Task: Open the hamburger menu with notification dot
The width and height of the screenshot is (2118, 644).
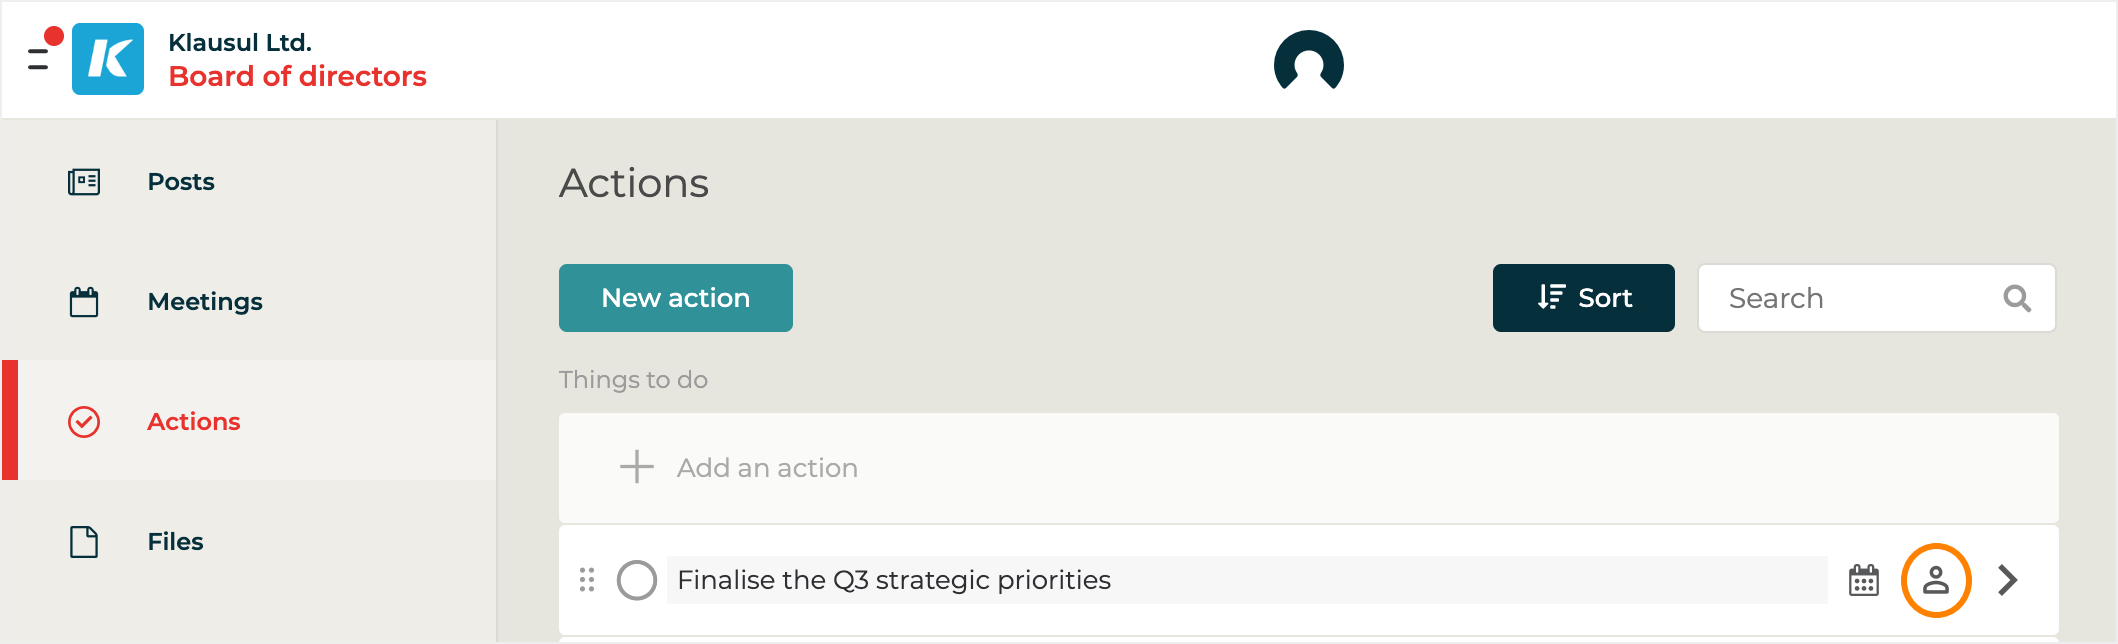Action: [40, 58]
